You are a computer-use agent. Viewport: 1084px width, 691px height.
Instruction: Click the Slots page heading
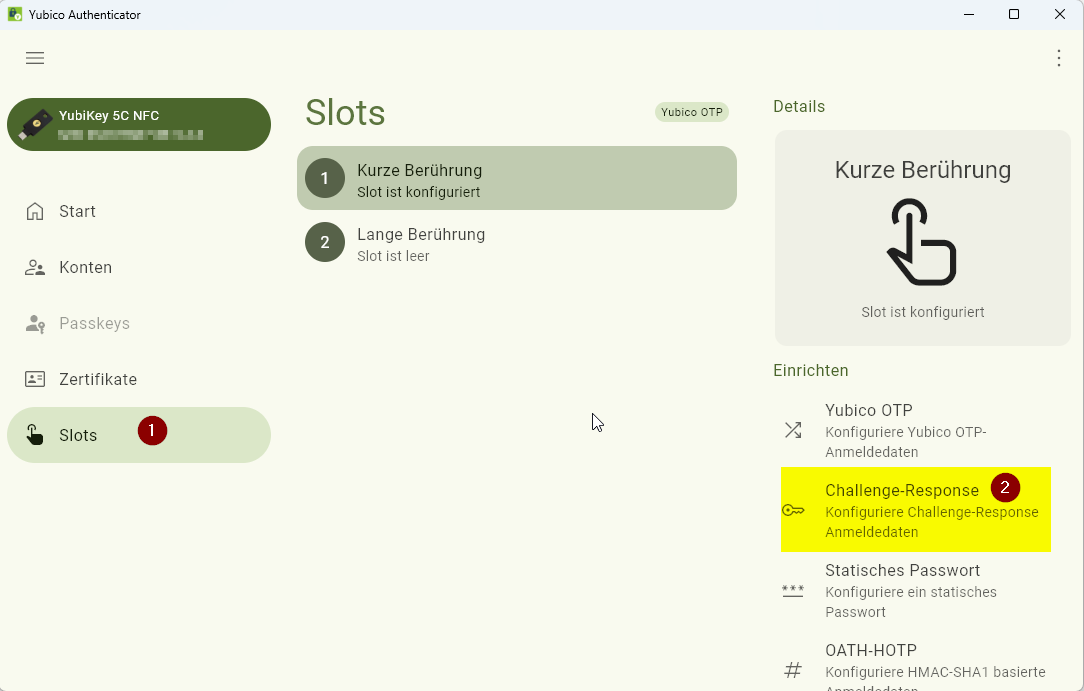(345, 113)
